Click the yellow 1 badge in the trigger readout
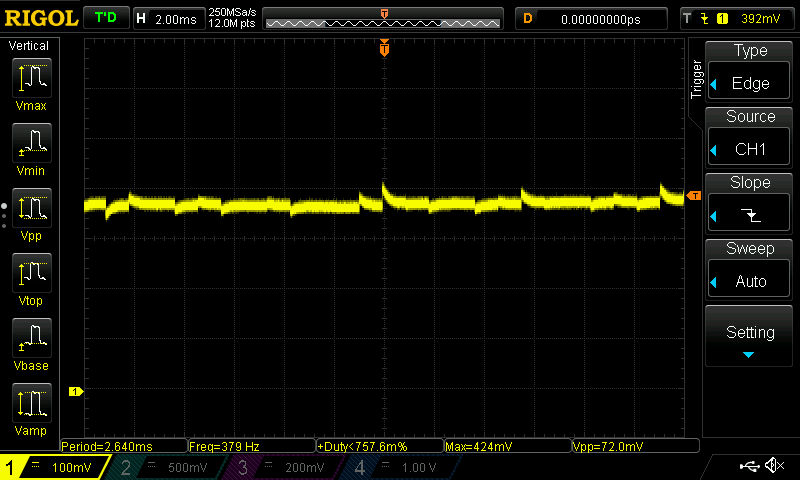Screen dimensions: 800x480 722,19
